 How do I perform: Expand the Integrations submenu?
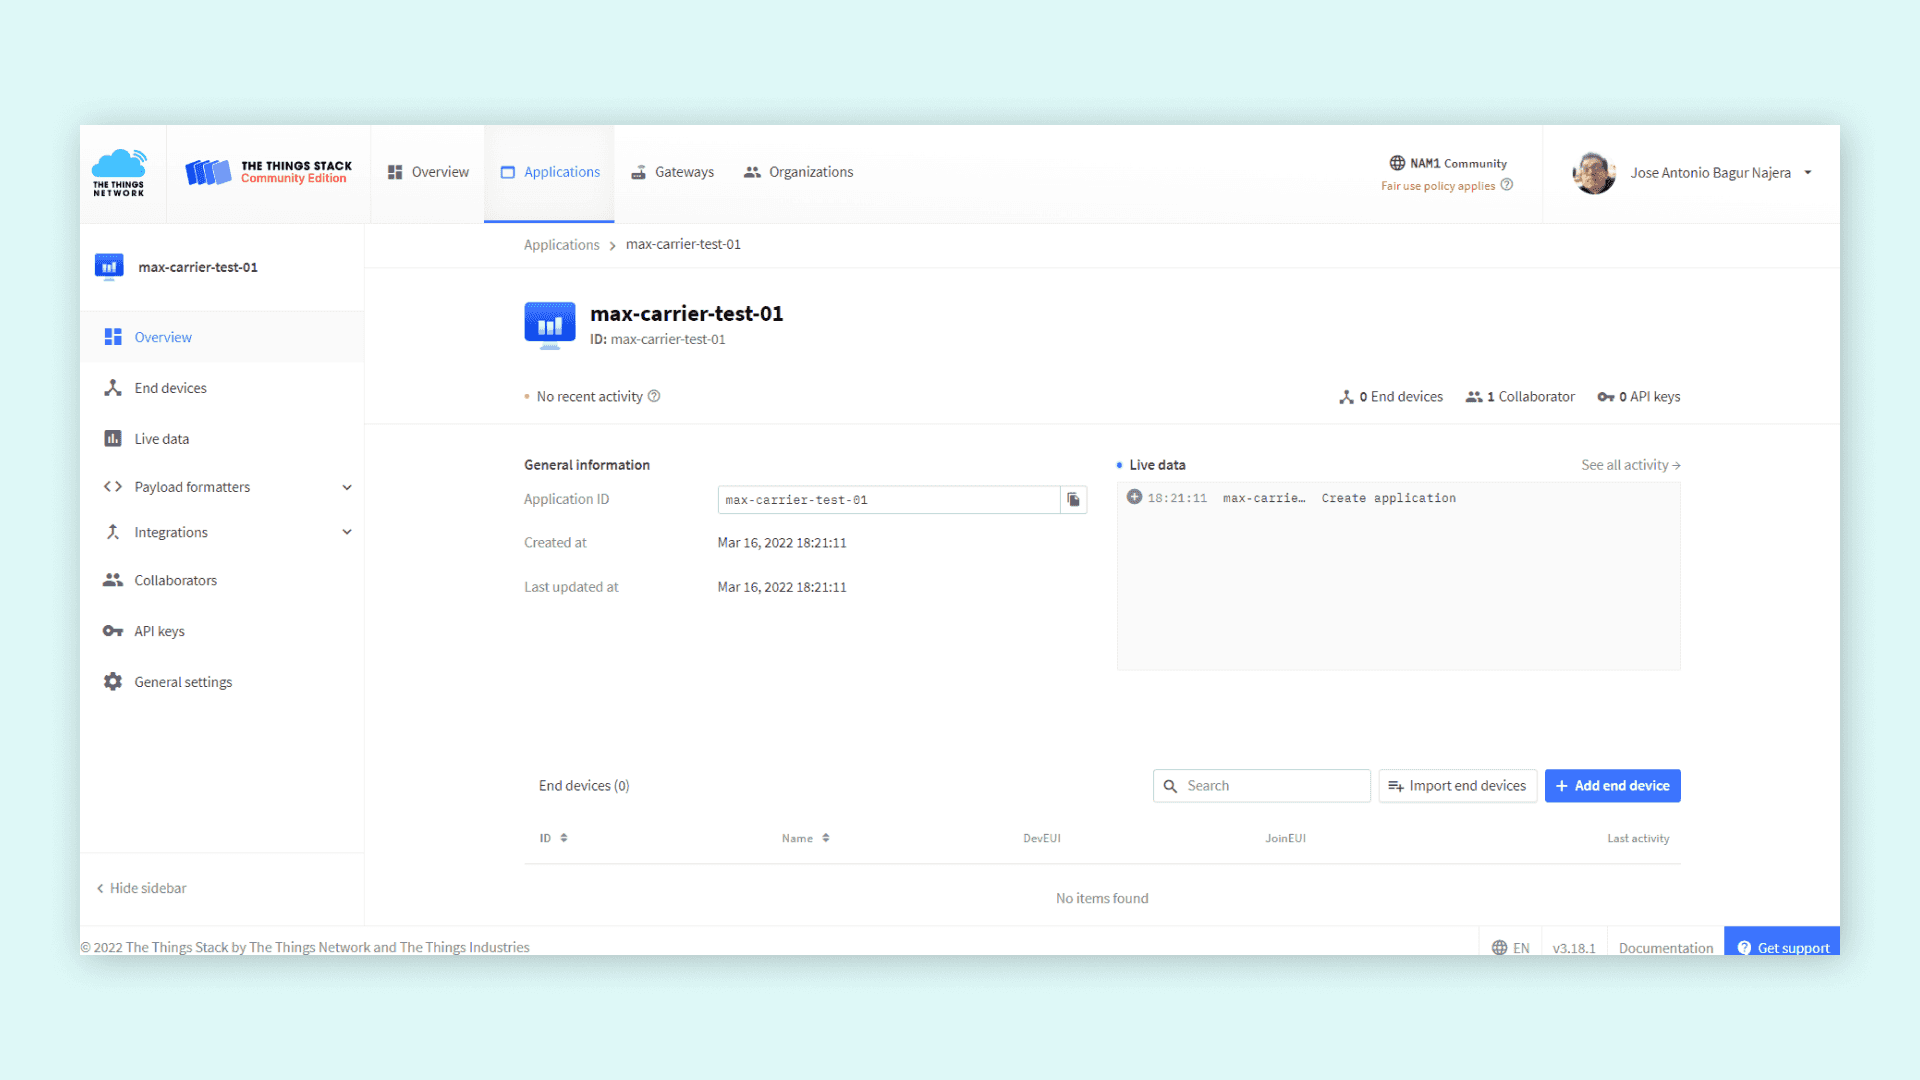pos(347,532)
